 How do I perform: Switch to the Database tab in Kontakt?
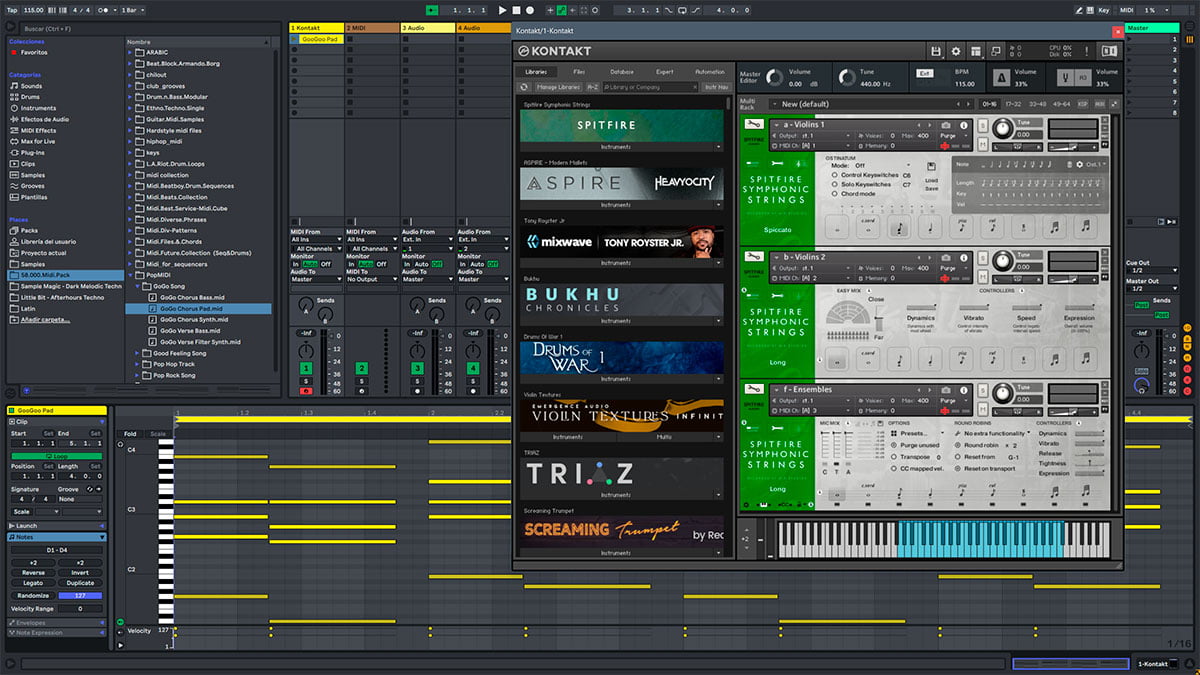(x=622, y=72)
